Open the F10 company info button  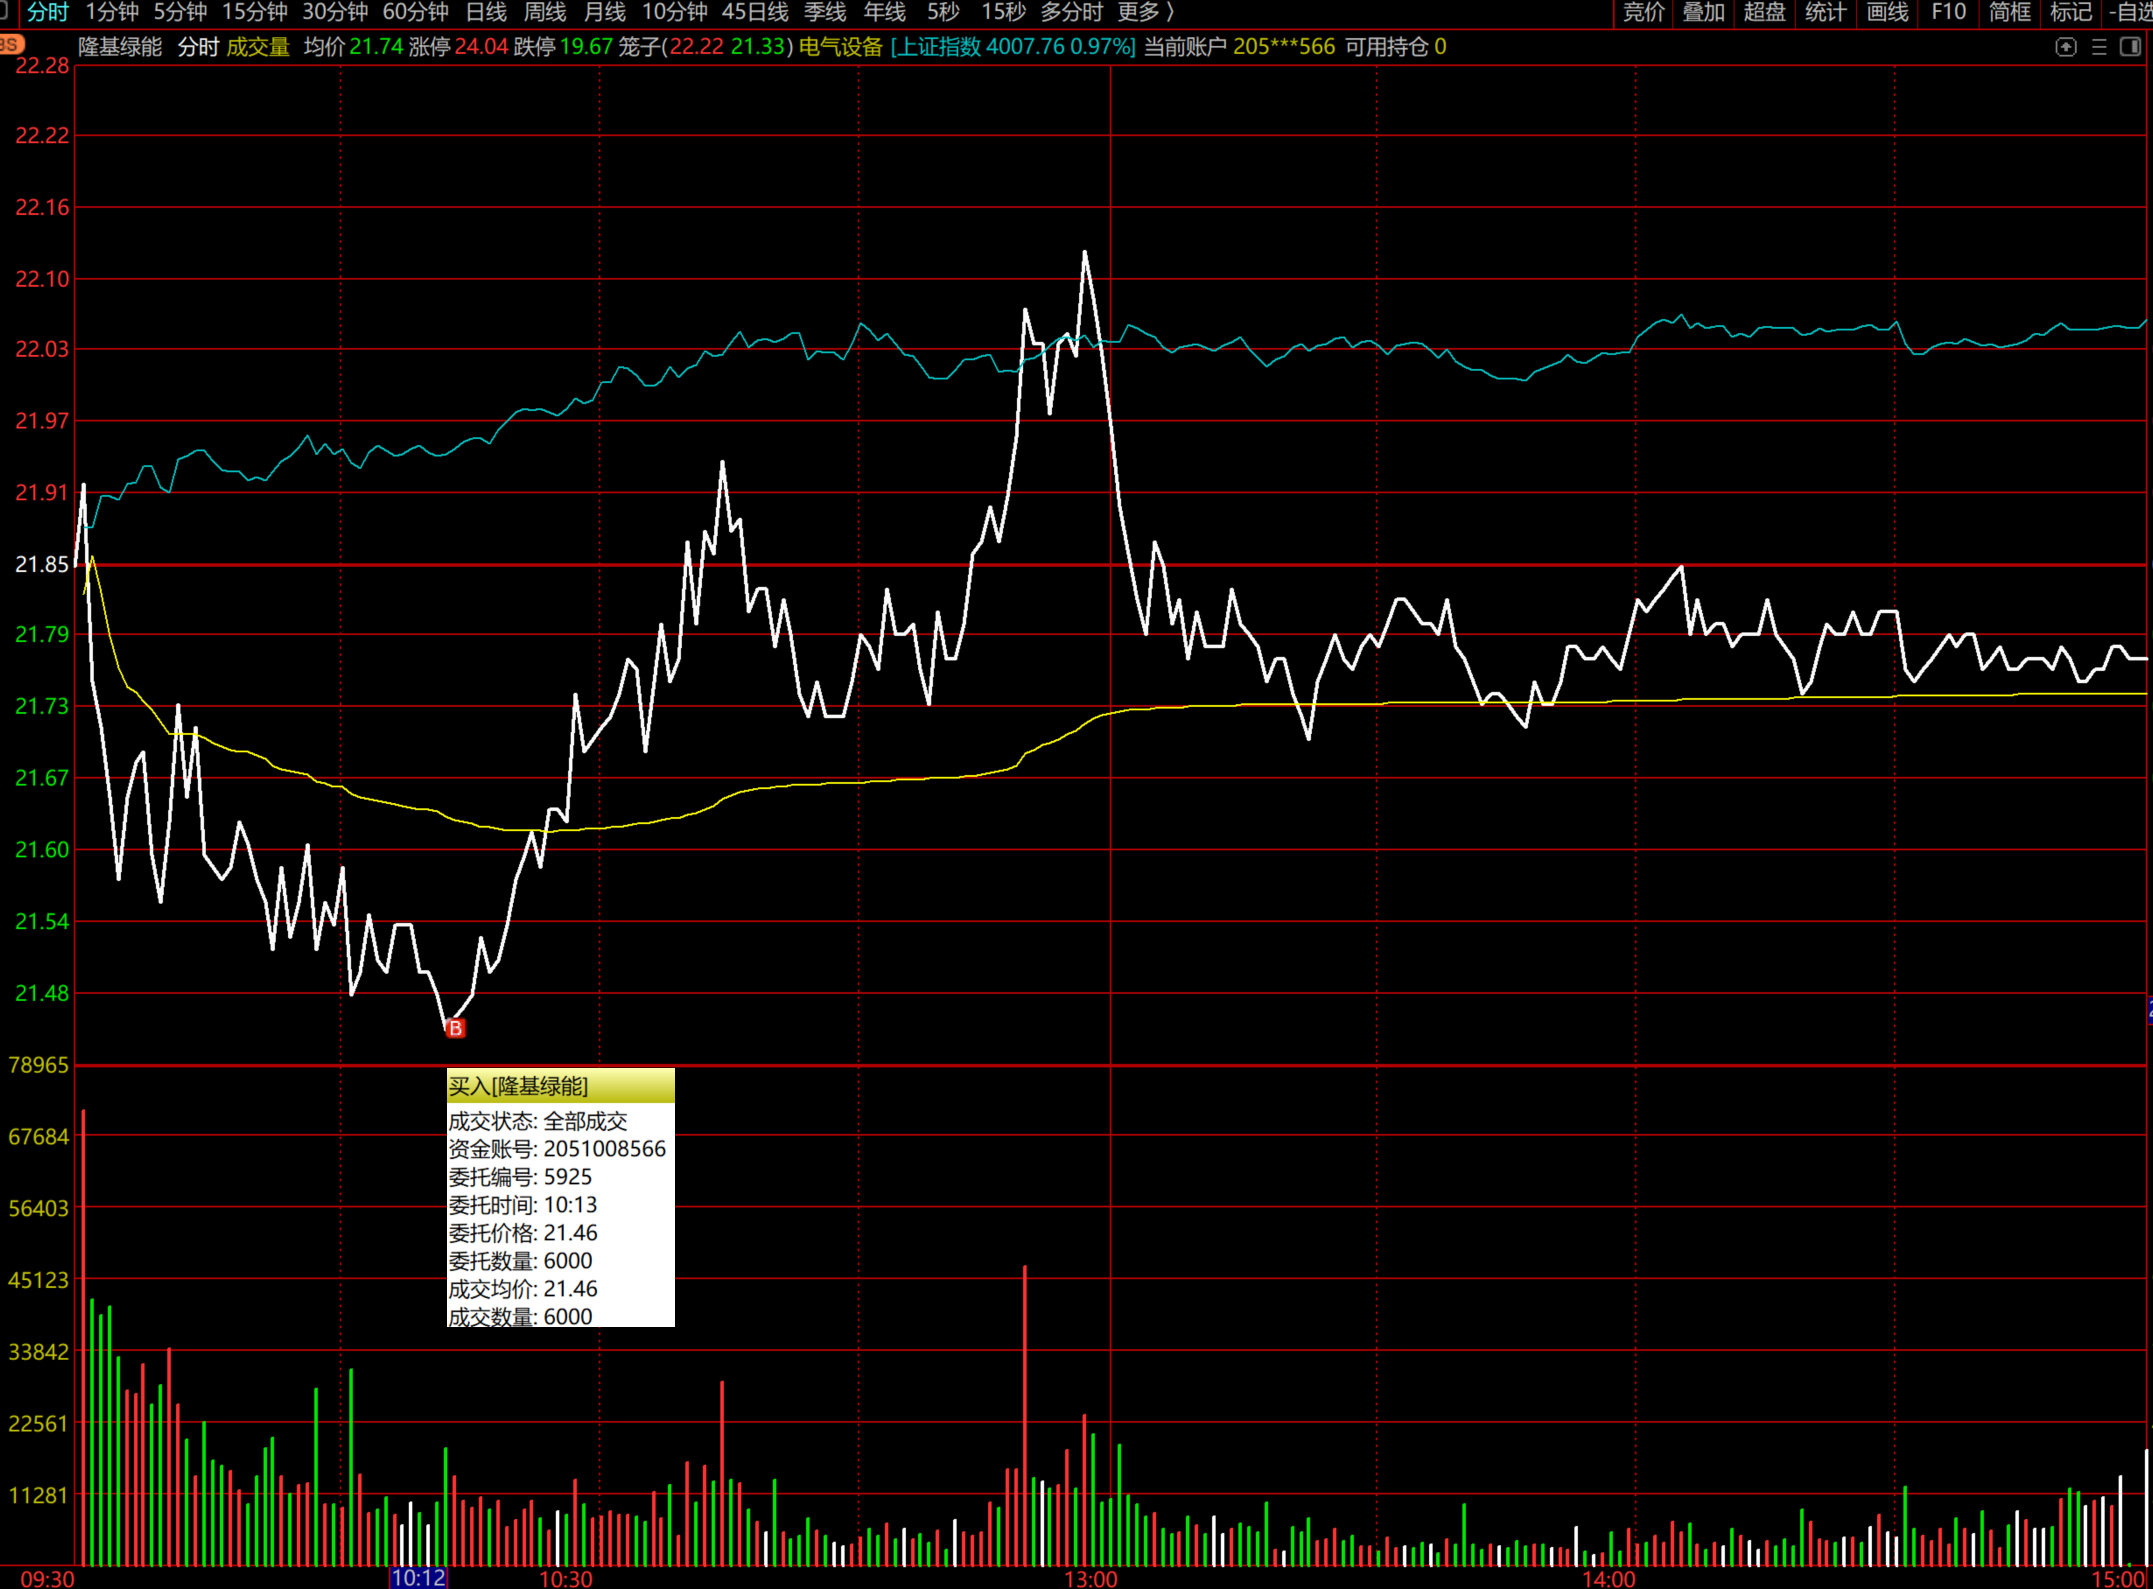pyautogui.click(x=1948, y=12)
